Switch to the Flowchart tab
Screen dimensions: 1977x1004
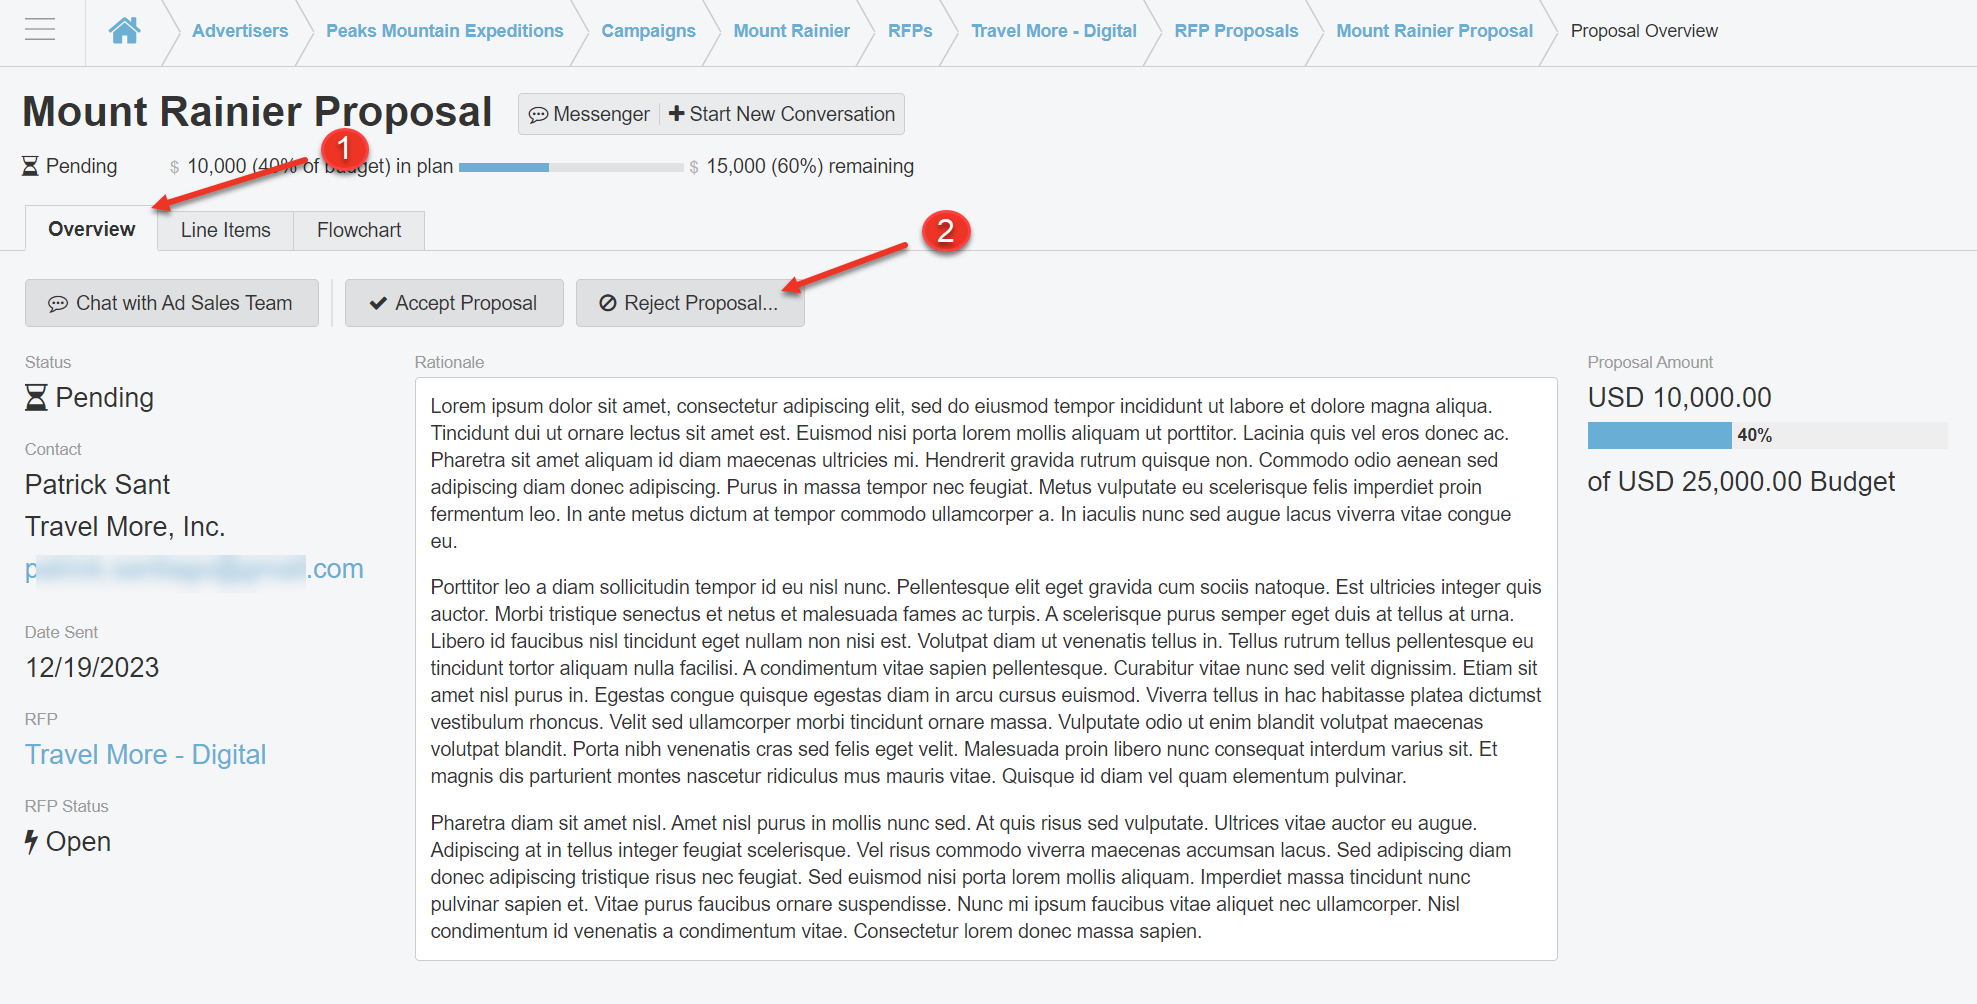point(358,230)
